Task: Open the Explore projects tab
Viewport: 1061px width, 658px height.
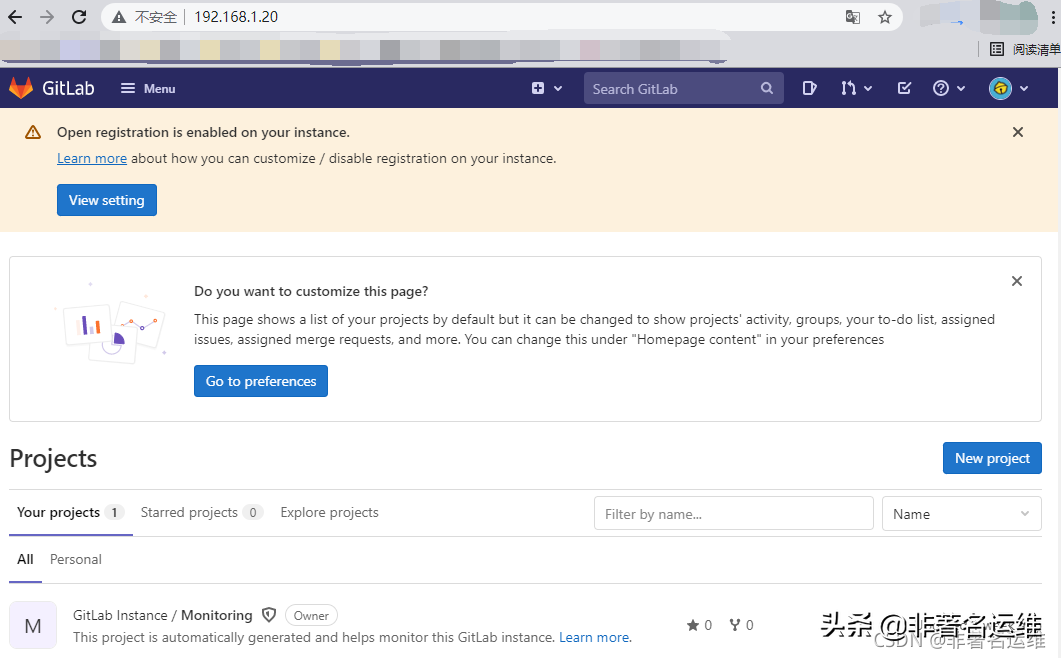Action: point(330,512)
